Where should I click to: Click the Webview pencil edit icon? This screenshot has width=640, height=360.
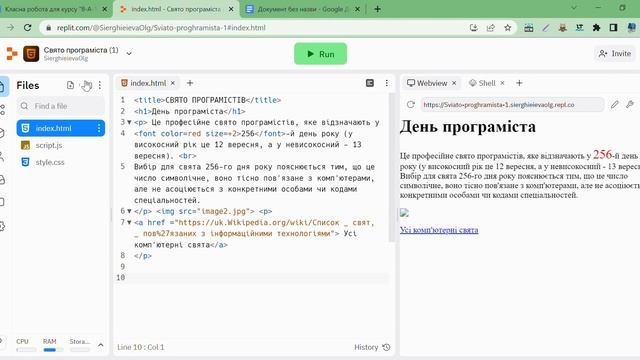[x=615, y=104]
